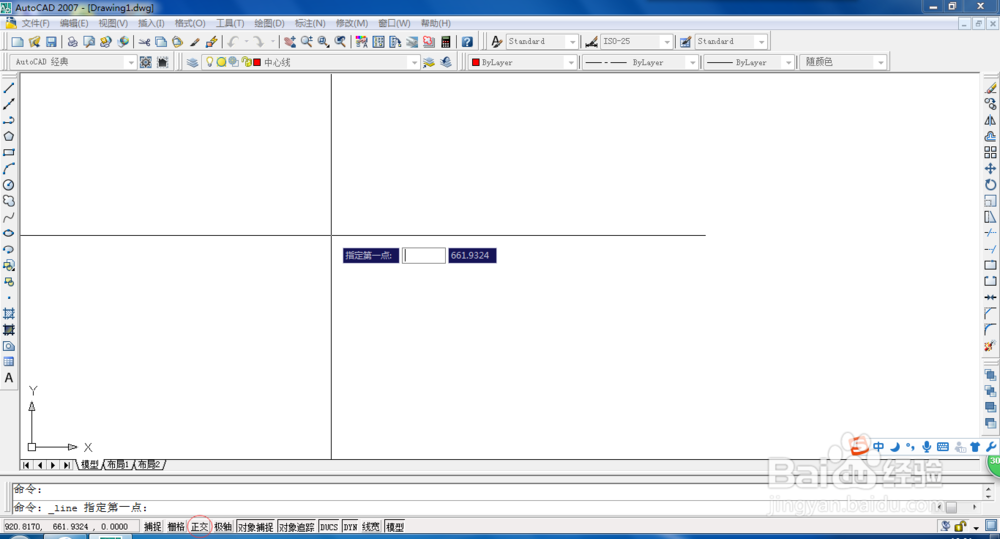Click the Plot printer icon
This screenshot has width=1000, height=539.
(x=73, y=41)
